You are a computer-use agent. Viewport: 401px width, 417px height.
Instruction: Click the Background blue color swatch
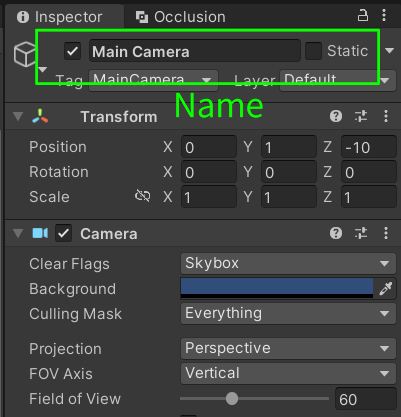pos(277,288)
